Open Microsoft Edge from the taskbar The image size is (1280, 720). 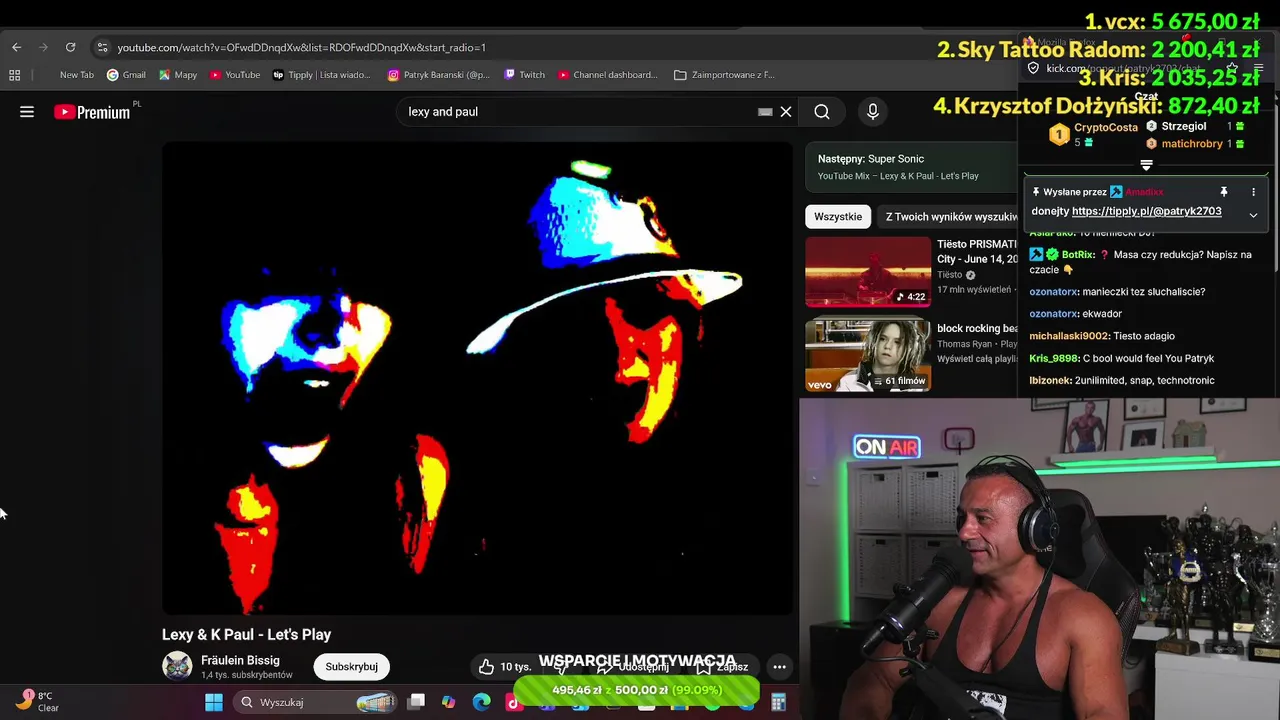[481, 702]
